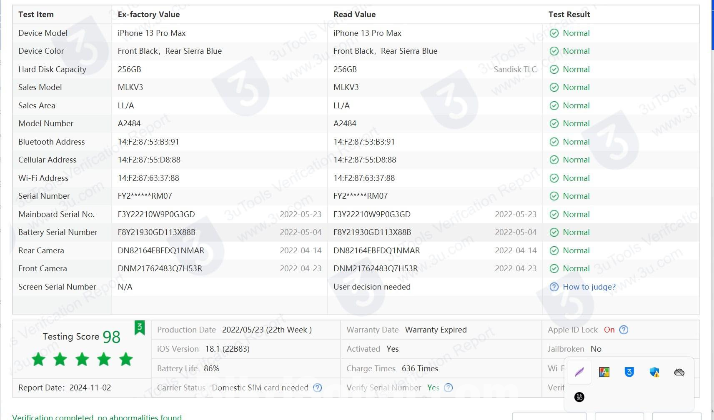
Task: Open 3uTools icon in system tray
Action: [629, 372]
